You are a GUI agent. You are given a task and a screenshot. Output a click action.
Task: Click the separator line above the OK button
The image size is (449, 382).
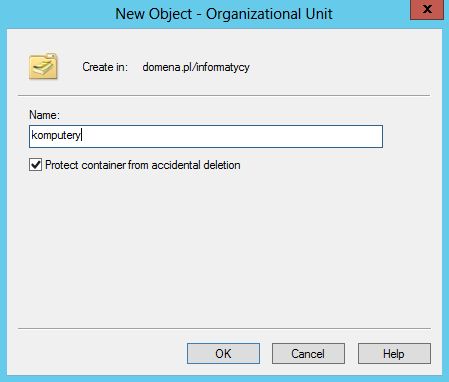click(x=224, y=328)
